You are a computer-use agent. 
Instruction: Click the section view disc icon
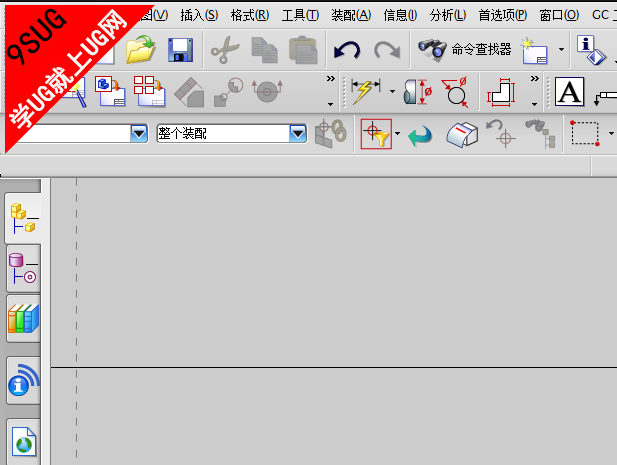267,91
